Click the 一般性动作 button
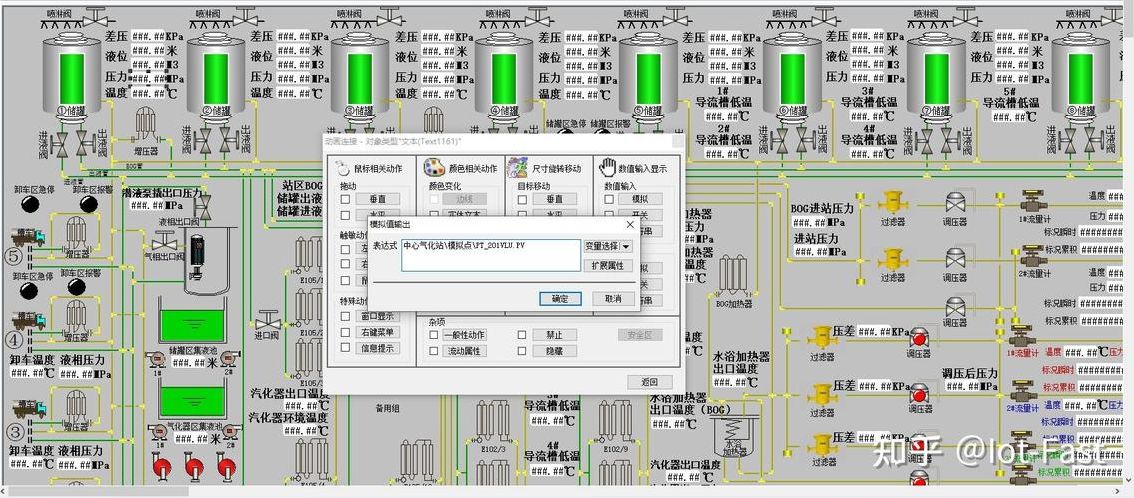 pyautogui.click(x=464, y=335)
